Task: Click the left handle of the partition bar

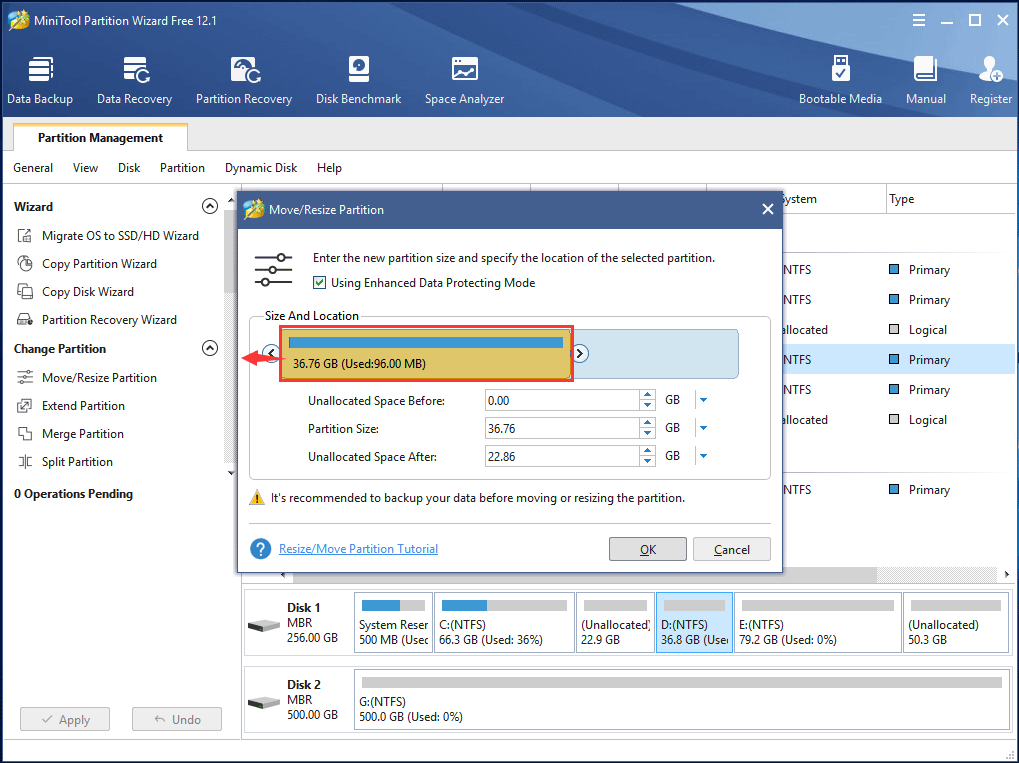Action: click(x=271, y=353)
